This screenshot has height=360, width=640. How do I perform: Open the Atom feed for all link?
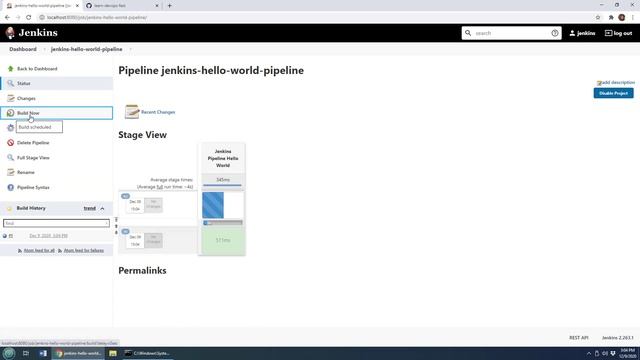(39, 251)
